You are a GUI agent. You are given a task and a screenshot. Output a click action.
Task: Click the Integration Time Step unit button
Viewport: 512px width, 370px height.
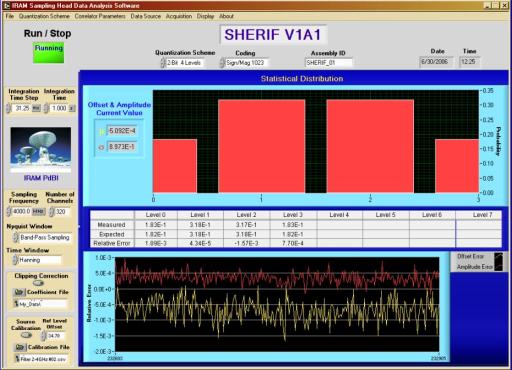(36, 108)
